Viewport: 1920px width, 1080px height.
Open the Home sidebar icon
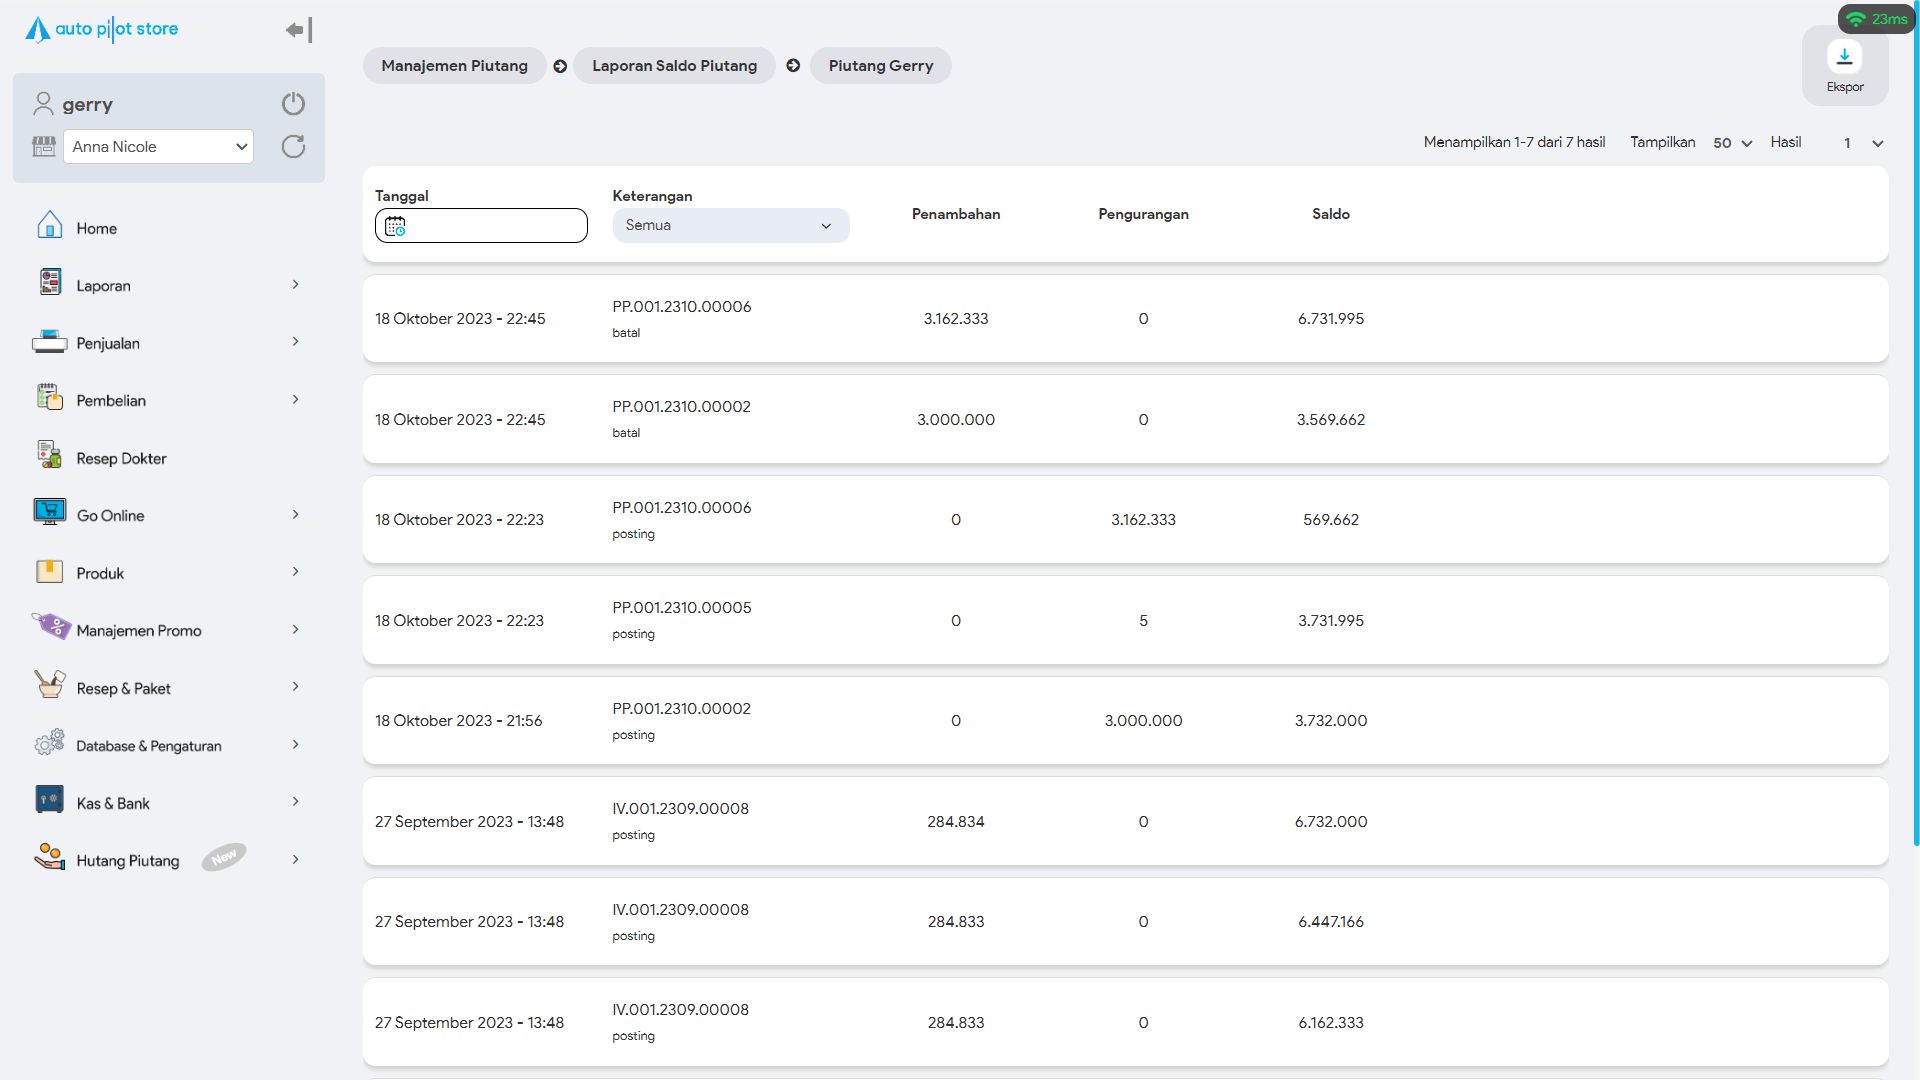pos(49,226)
